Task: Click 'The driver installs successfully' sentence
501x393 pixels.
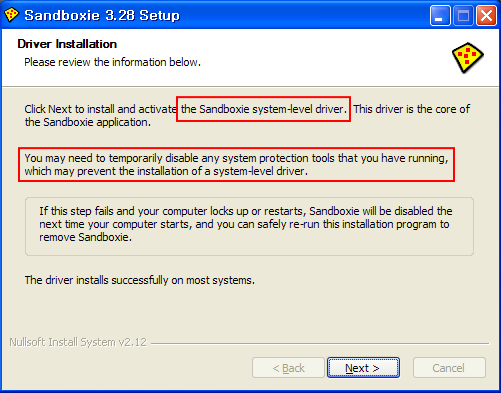Action: click(140, 280)
